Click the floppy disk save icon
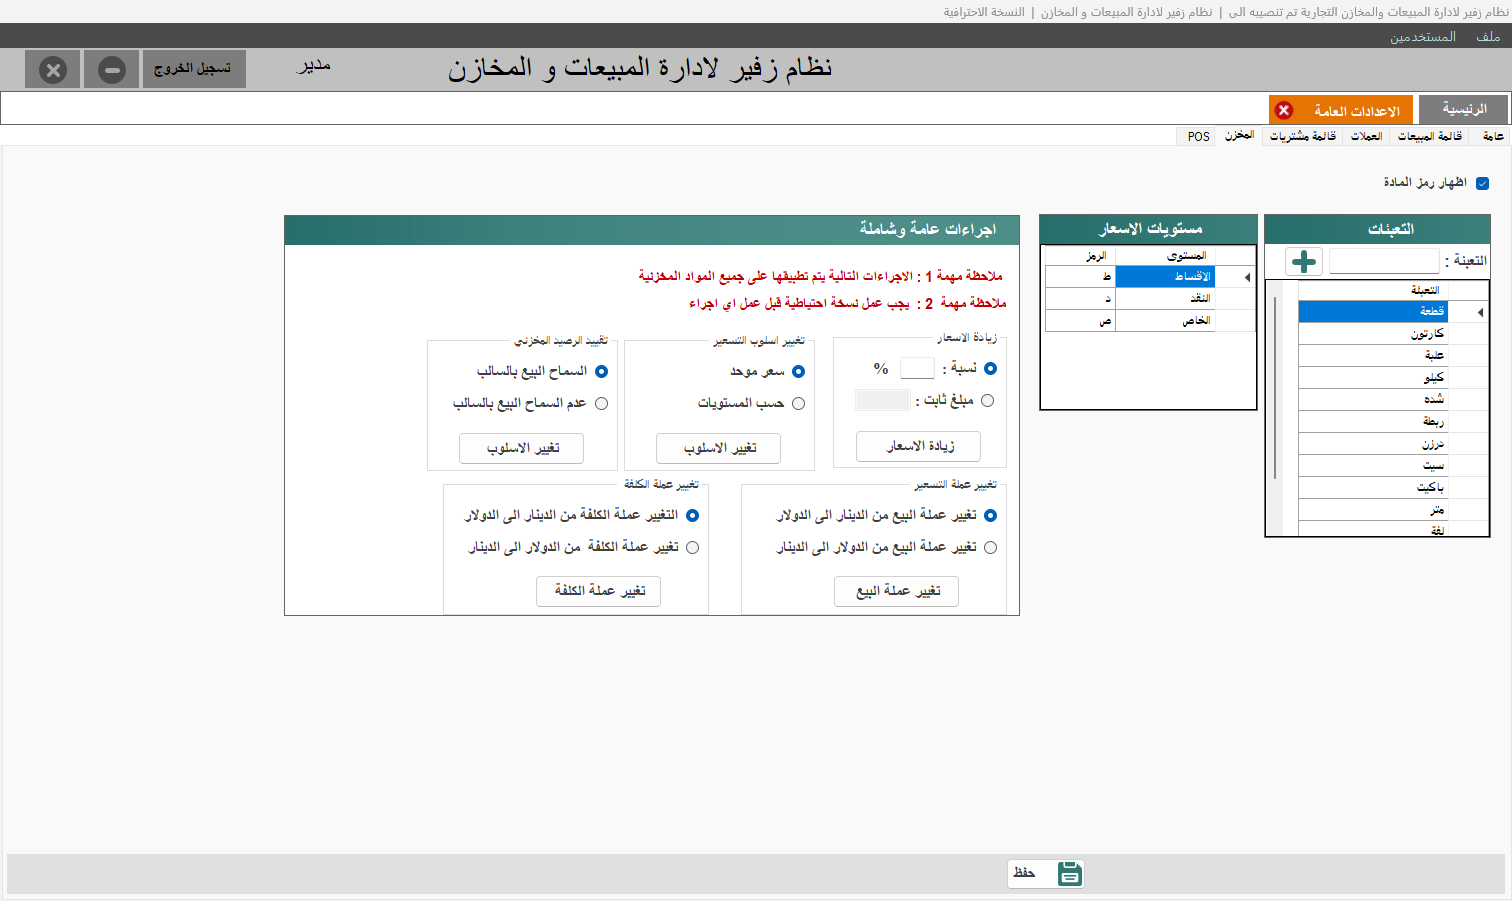Viewport: 1512px width, 901px height. (1070, 873)
